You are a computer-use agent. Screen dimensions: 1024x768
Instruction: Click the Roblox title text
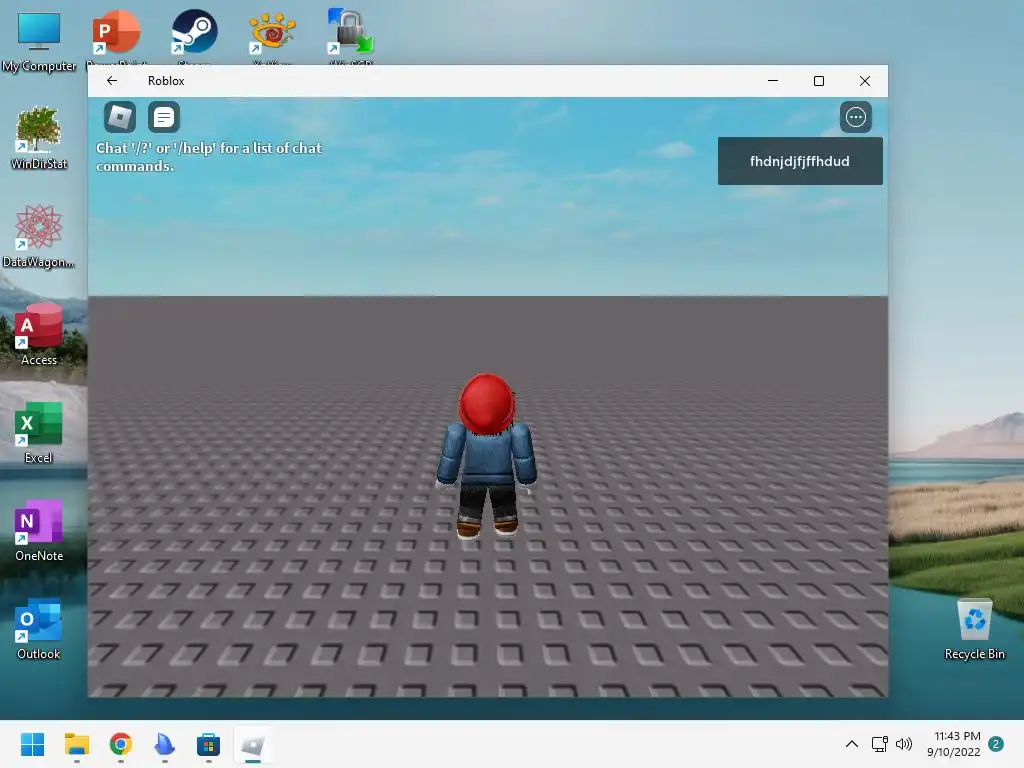tap(166, 80)
